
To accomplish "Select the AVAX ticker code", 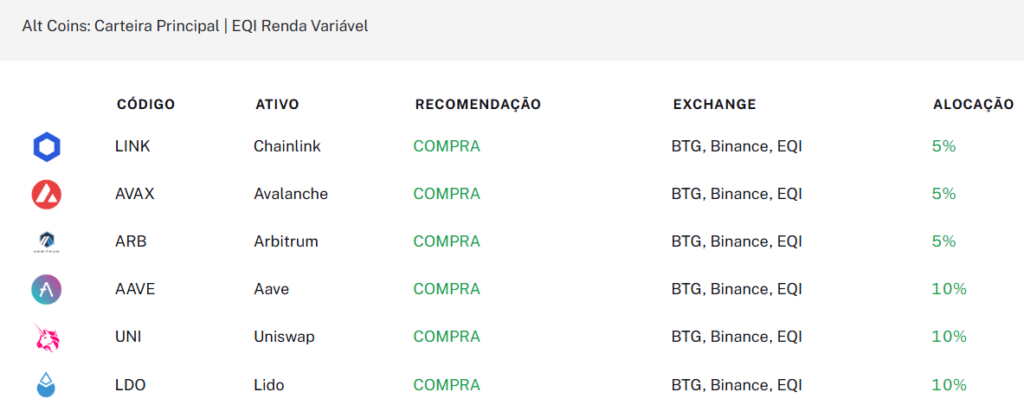I will coord(135,194).
